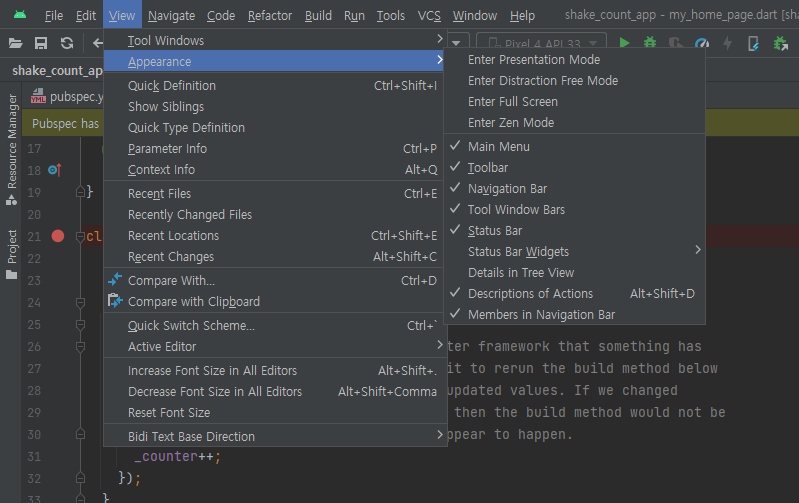Open the Refactor menu

click(x=270, y=16)
